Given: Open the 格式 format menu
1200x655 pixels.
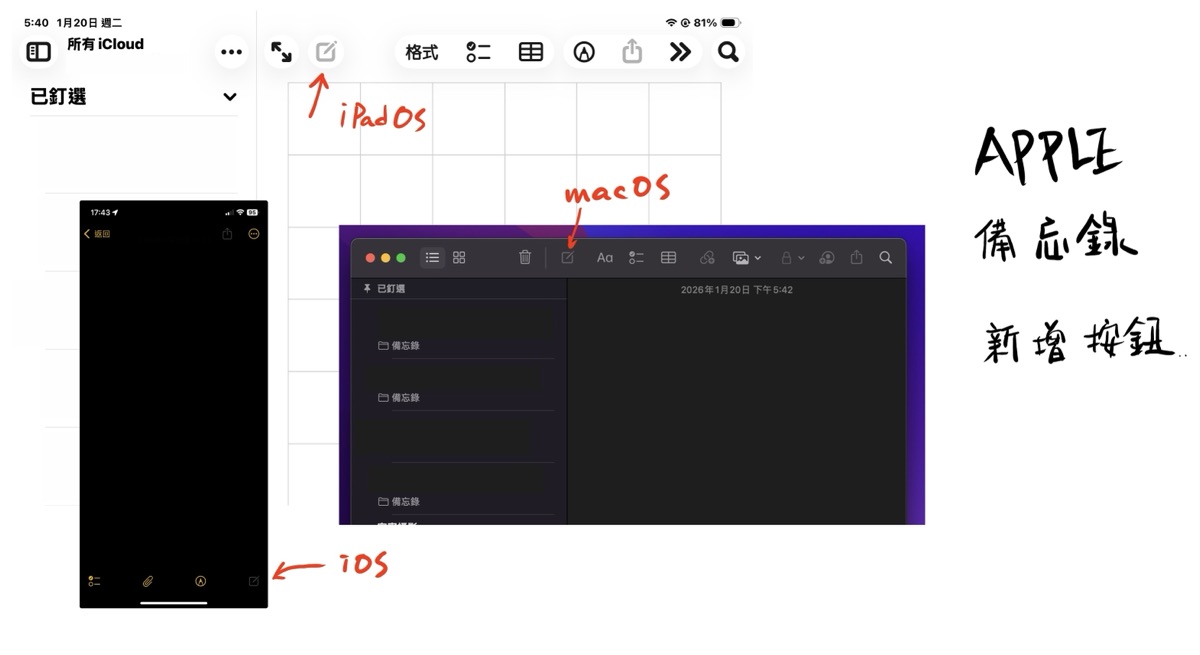Looking at the screenshot, I should pyautogui.click(x=422, y=52).
